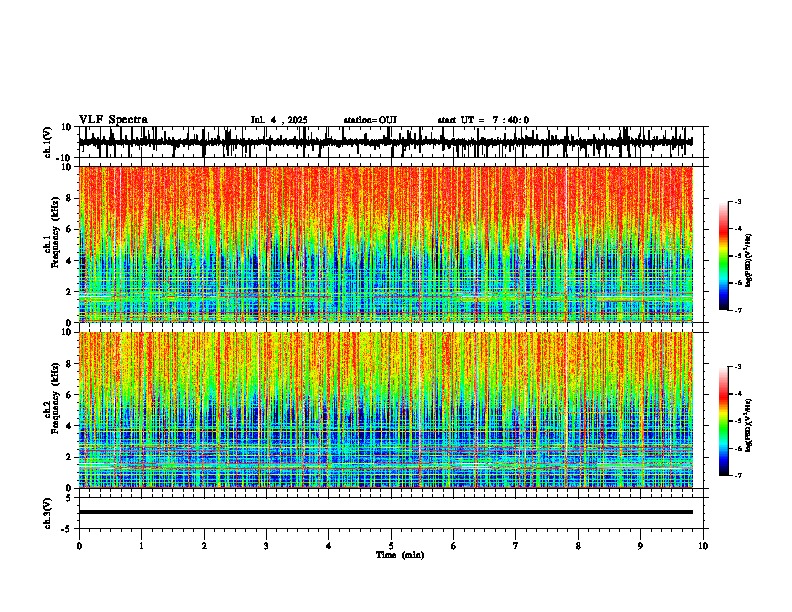792x612 pixels.
Task: Click the "4" time axis tick label
Action: click(329, 546)
